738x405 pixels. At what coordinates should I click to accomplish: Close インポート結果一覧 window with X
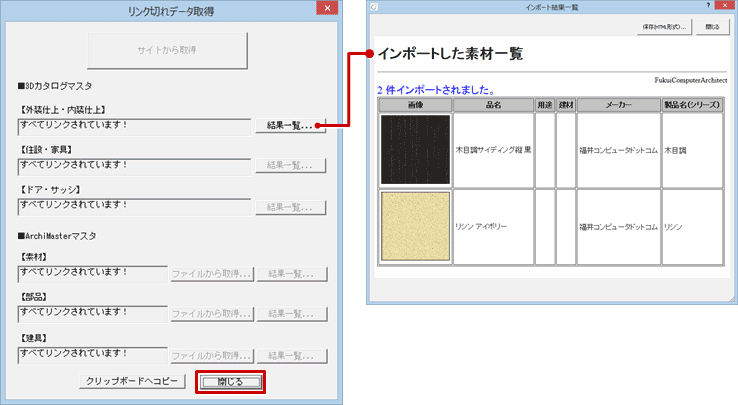[726, 5]
